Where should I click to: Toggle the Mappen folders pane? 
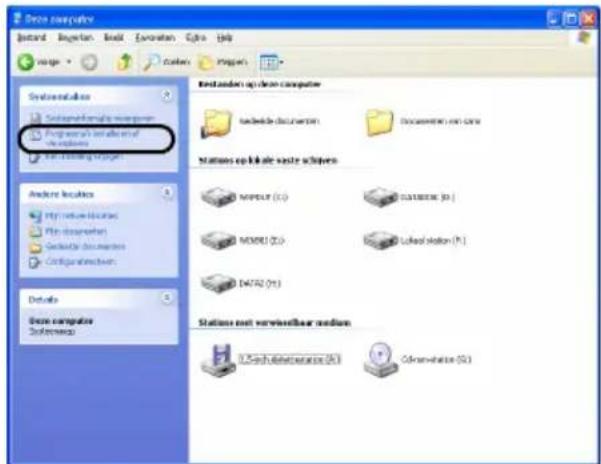[x=223, y=62]
